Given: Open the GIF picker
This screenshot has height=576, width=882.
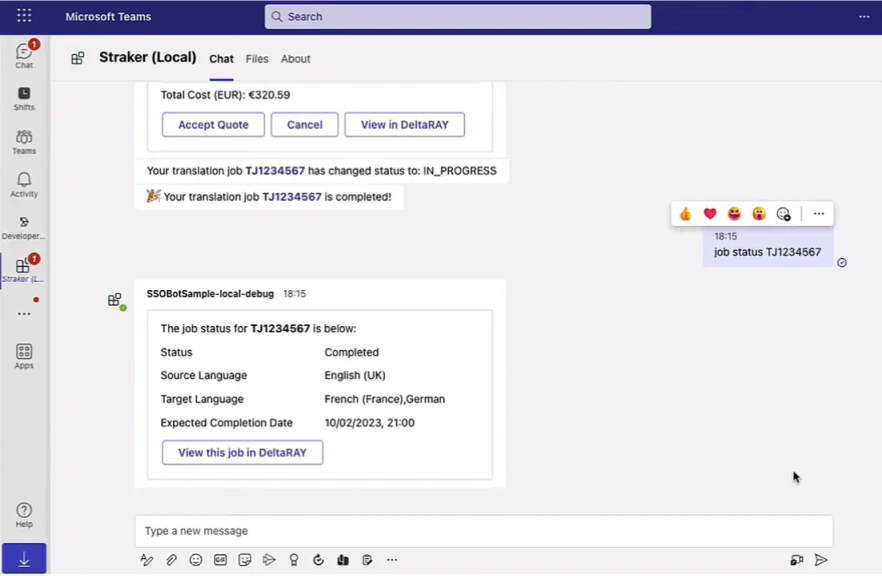Looking at the screenshot, I should point(220,560).
